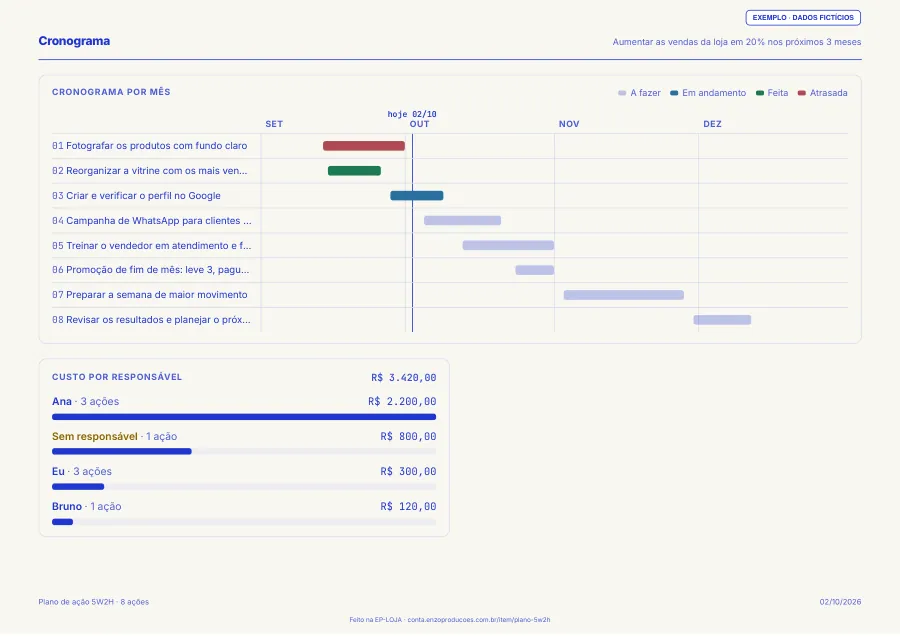Click the Gantt bar for task 05 Treinar o vendedor
The width and height of the screenshot is (900, 637).
point(508,246)
